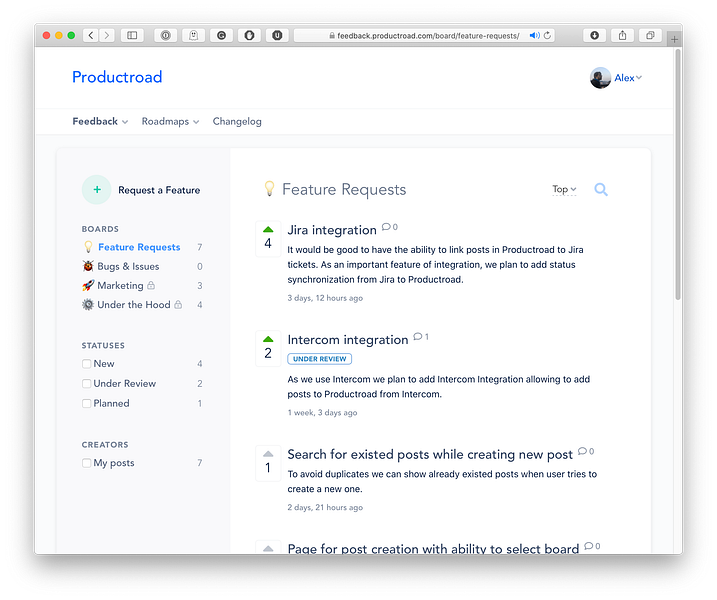Open the Changelog tab
The width and height of the screenshot is (717, 600).
tap(237, 121)
